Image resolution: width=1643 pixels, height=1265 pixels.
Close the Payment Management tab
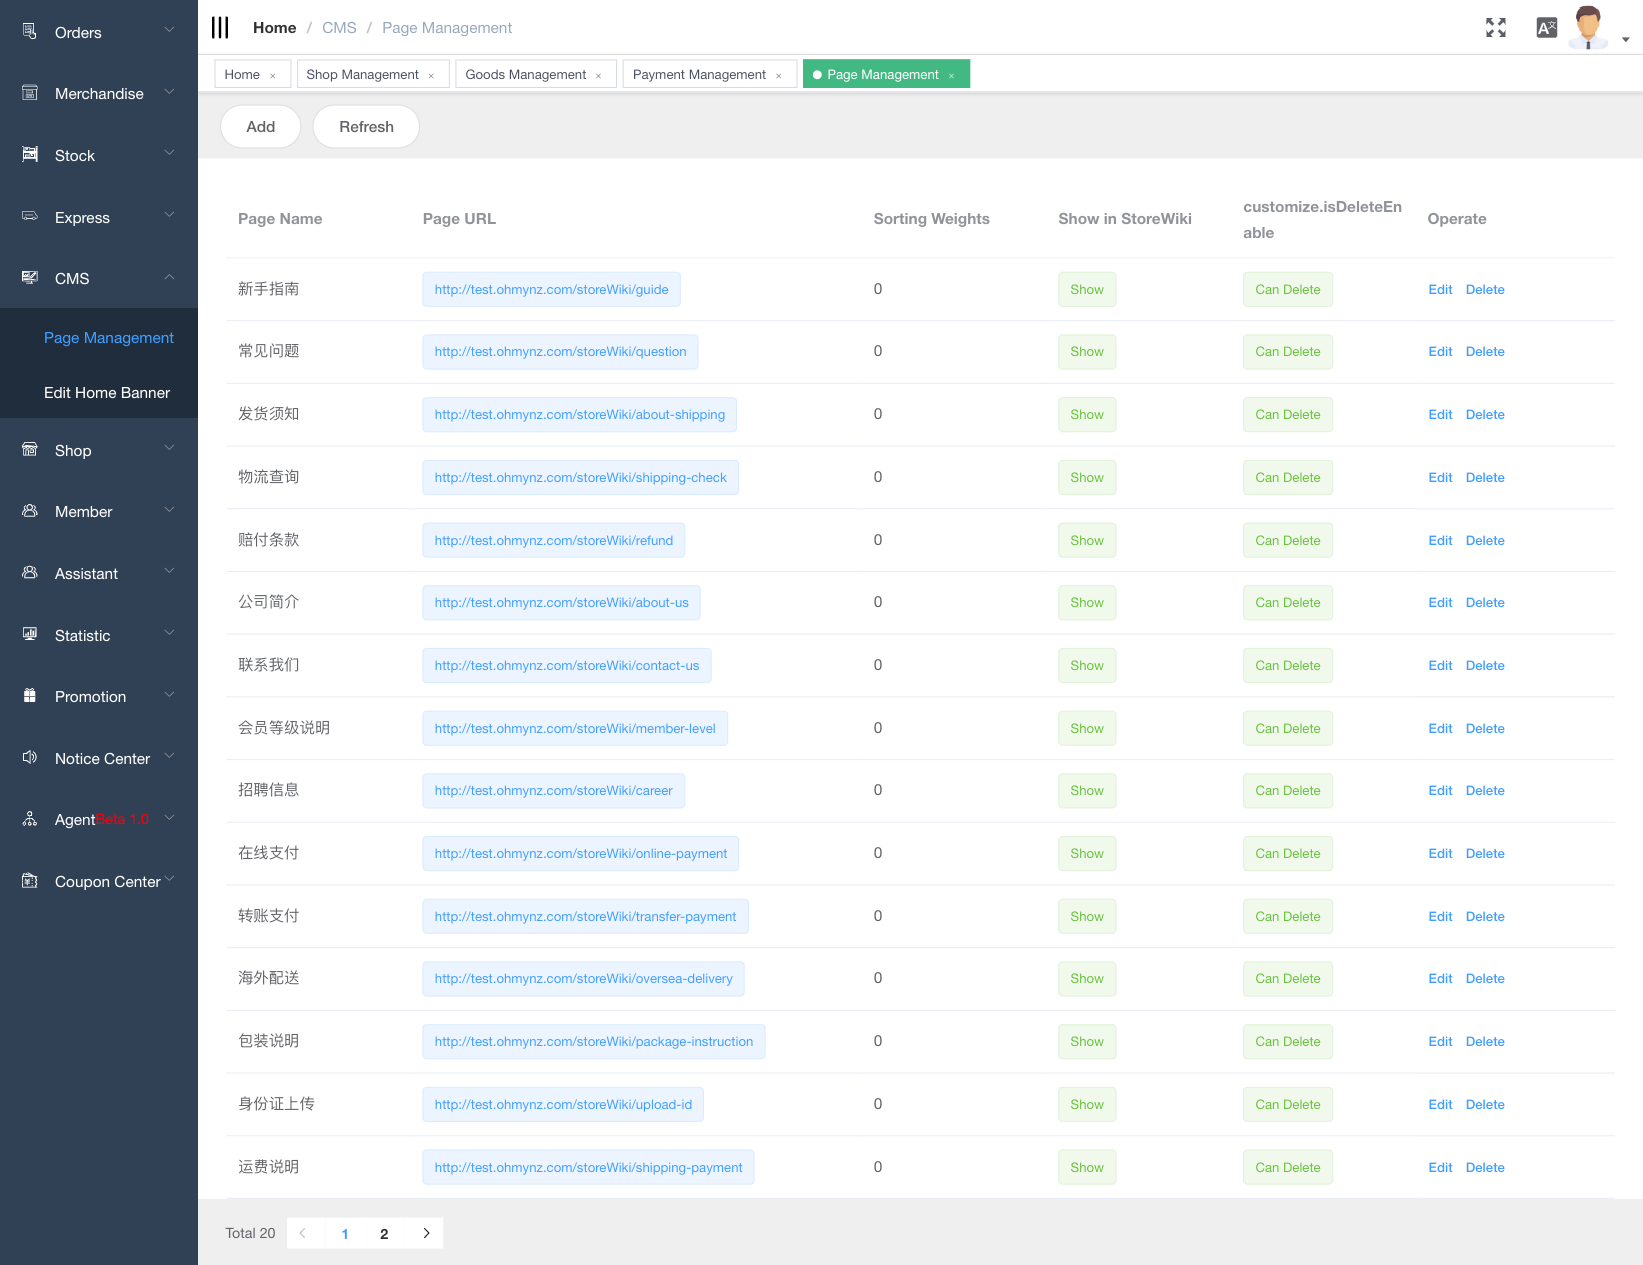[779, 76]
